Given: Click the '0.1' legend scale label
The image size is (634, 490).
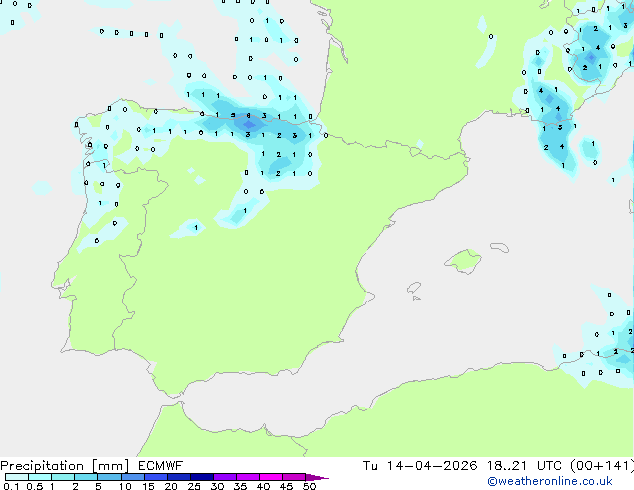Looking at the screenshot, I should pyautogui.click(x=11, y=486).
